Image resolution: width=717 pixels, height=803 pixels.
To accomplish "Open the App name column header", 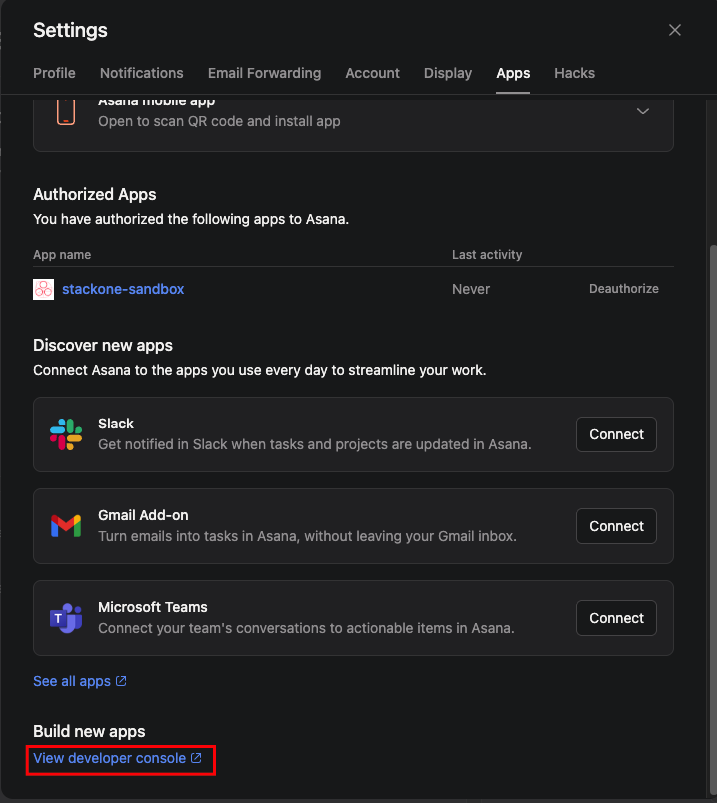I will tap(62, 254).
